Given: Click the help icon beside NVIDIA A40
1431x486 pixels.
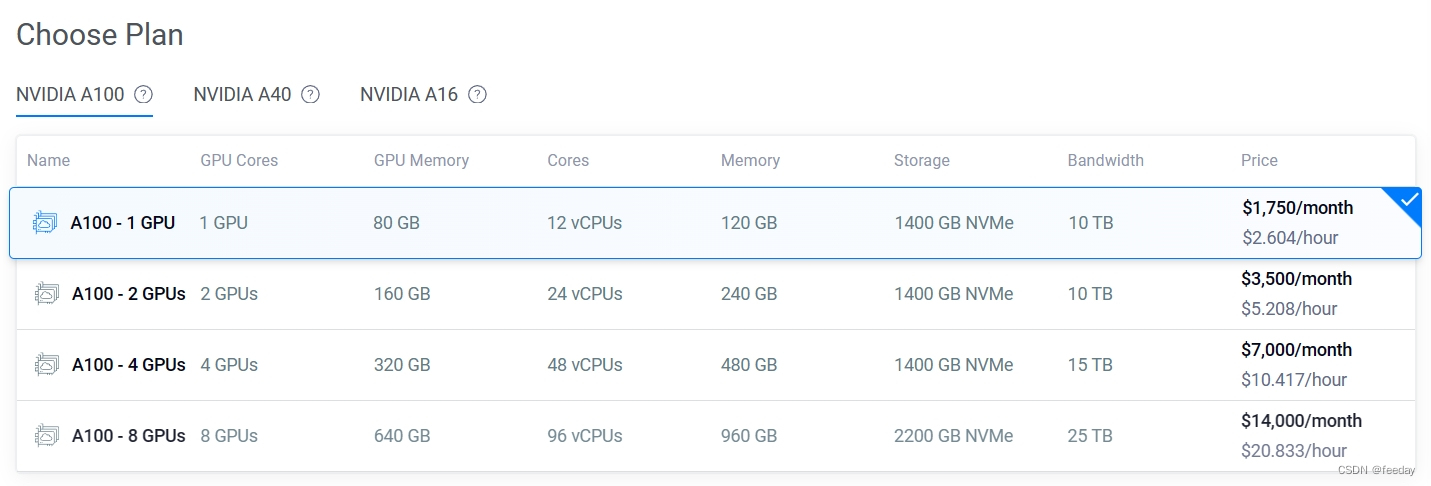Looking at the screenshot, I should pos(311,95).
